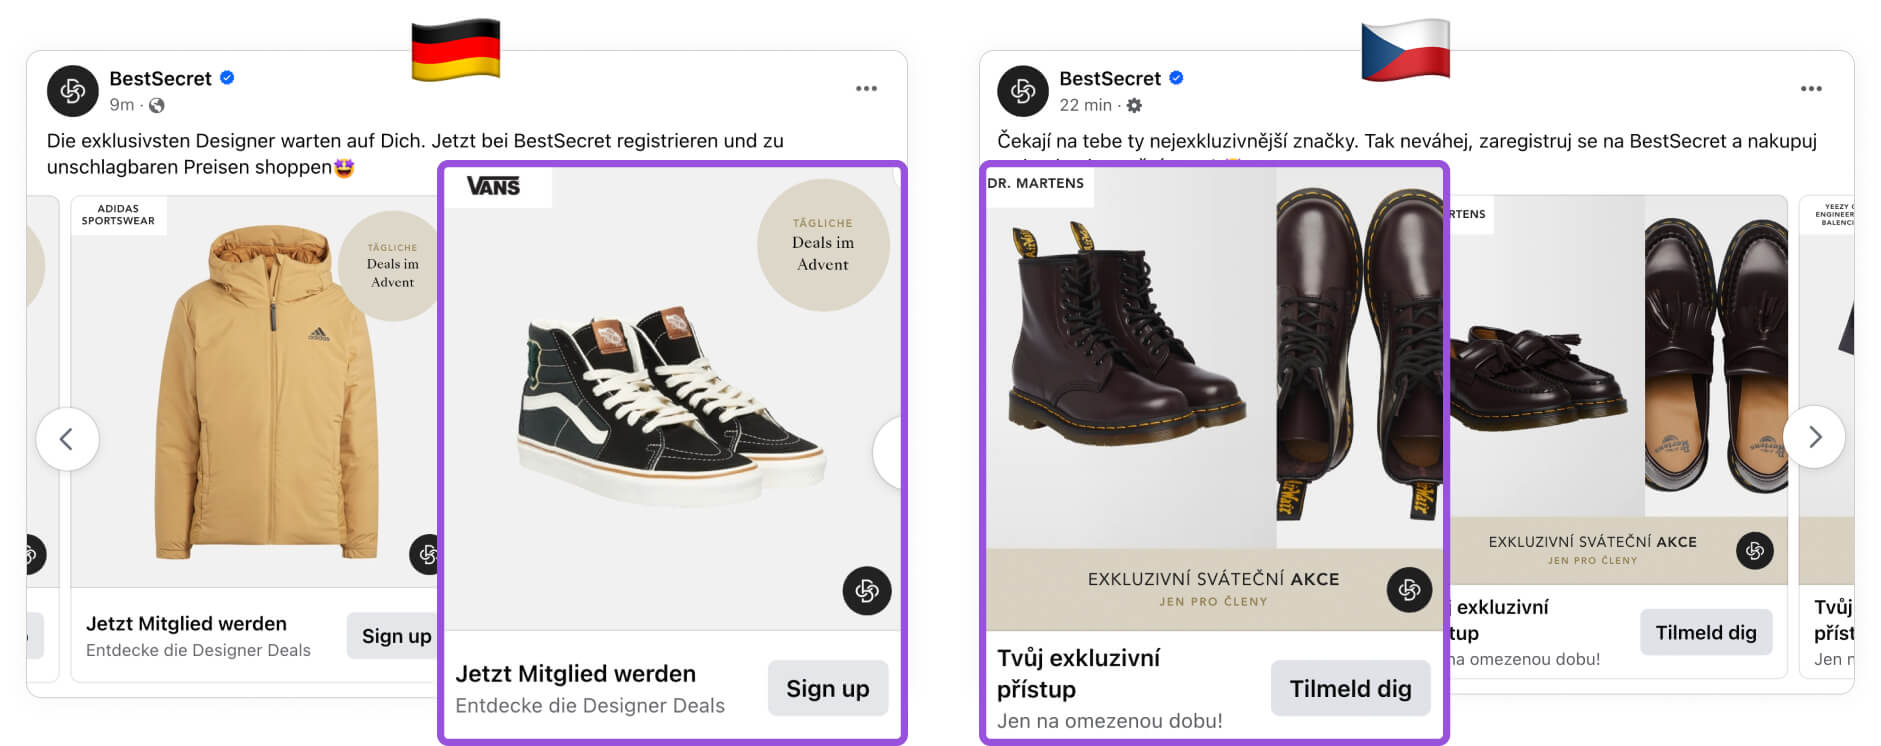The width and height of the screenshot is (1881, 746).
Task: Show next carousel card in Czech ad
Action: [1814, 437]
